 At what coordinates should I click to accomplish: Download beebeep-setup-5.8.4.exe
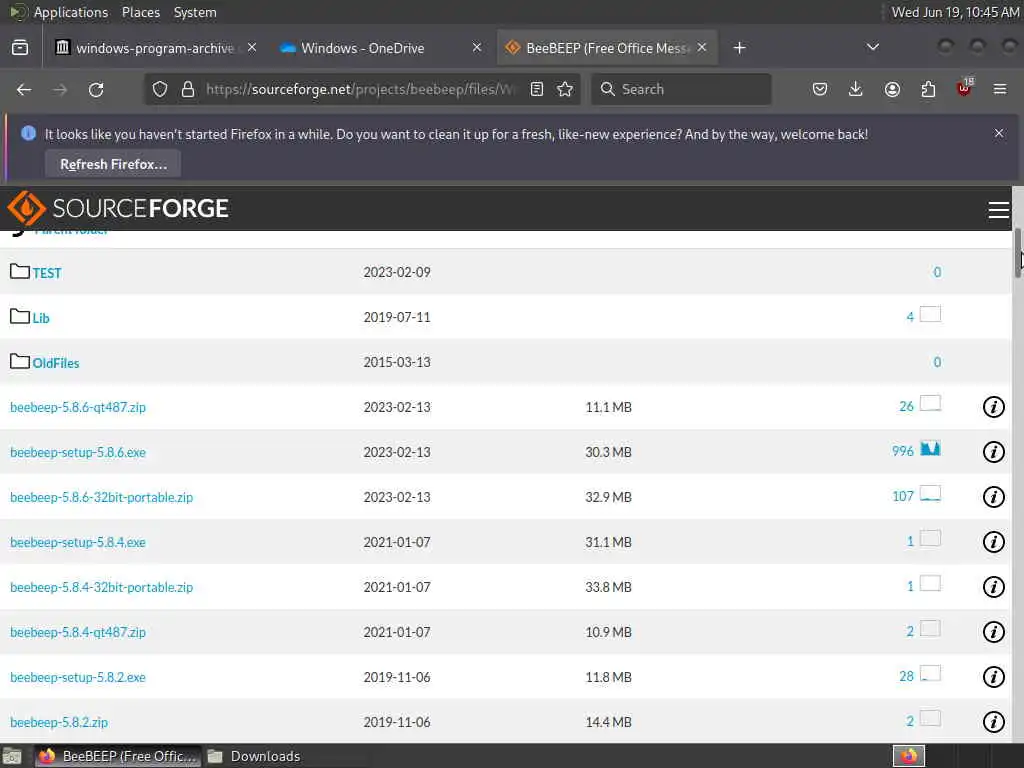78,542
